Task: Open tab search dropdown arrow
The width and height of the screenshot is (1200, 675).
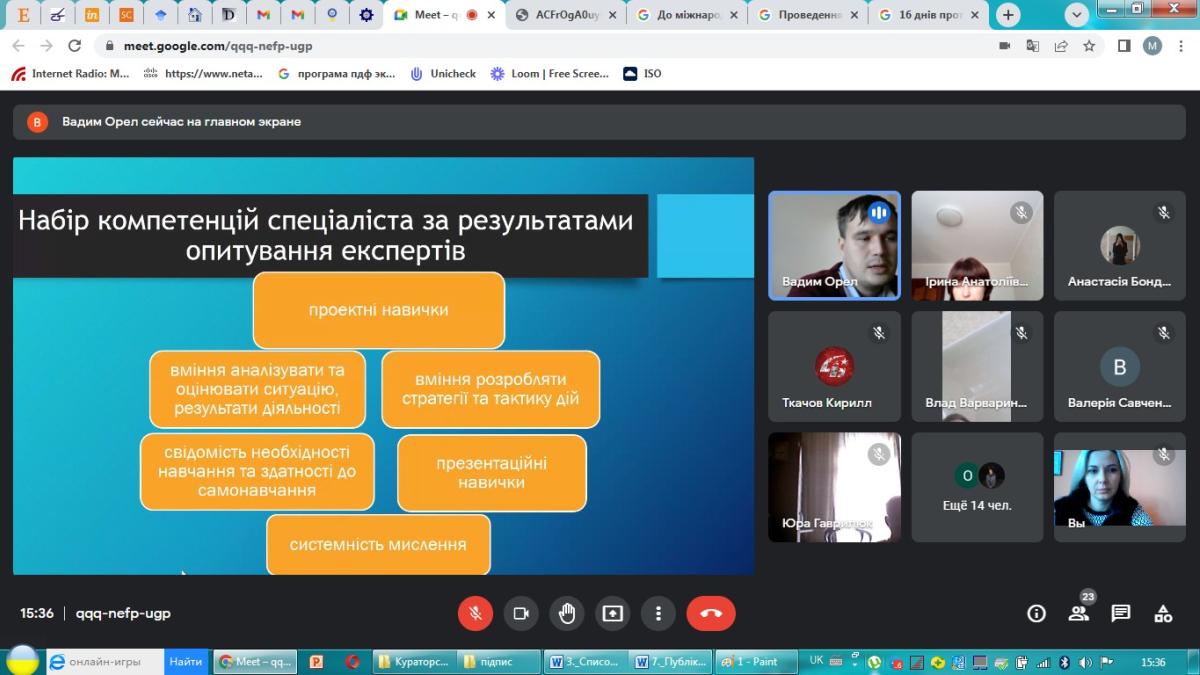Action: [x=1077, y=15]
